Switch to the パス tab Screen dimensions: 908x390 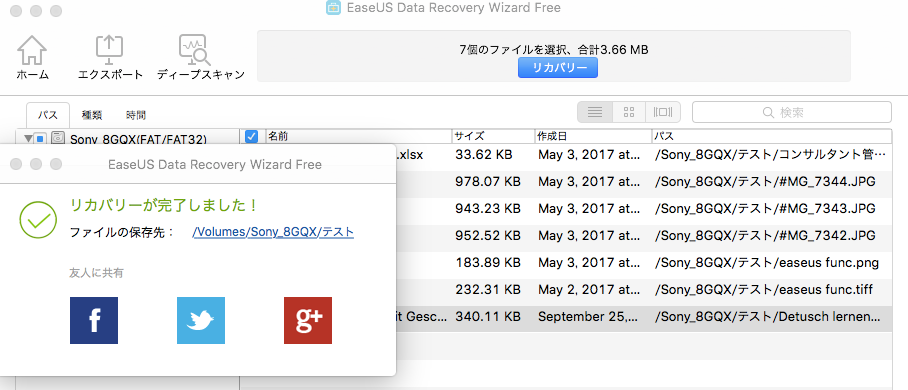pyautogui.click(x=48, y=115)
